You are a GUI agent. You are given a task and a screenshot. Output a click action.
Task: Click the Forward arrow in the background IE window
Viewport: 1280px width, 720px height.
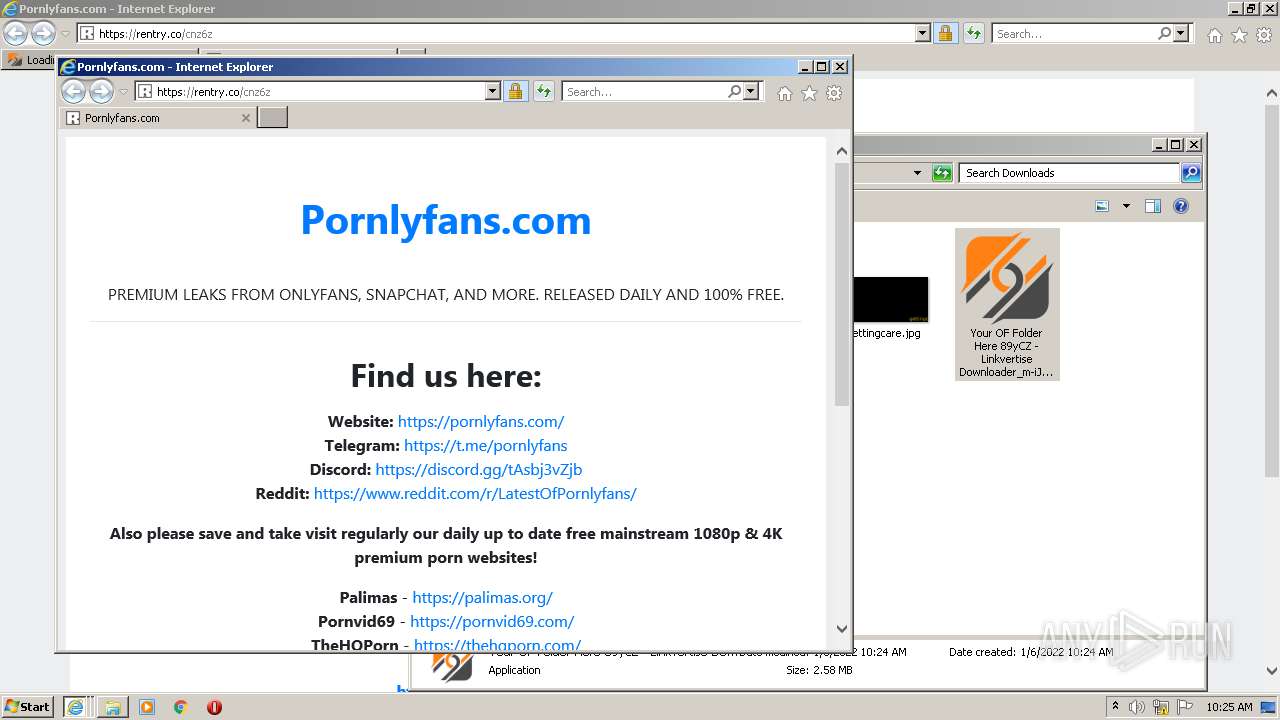point(43,34)
